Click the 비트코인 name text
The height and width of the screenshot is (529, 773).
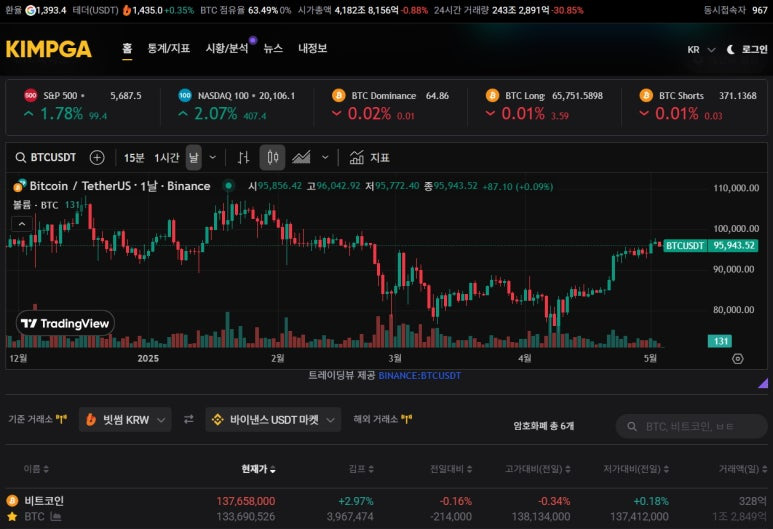[x=44, y=501]
